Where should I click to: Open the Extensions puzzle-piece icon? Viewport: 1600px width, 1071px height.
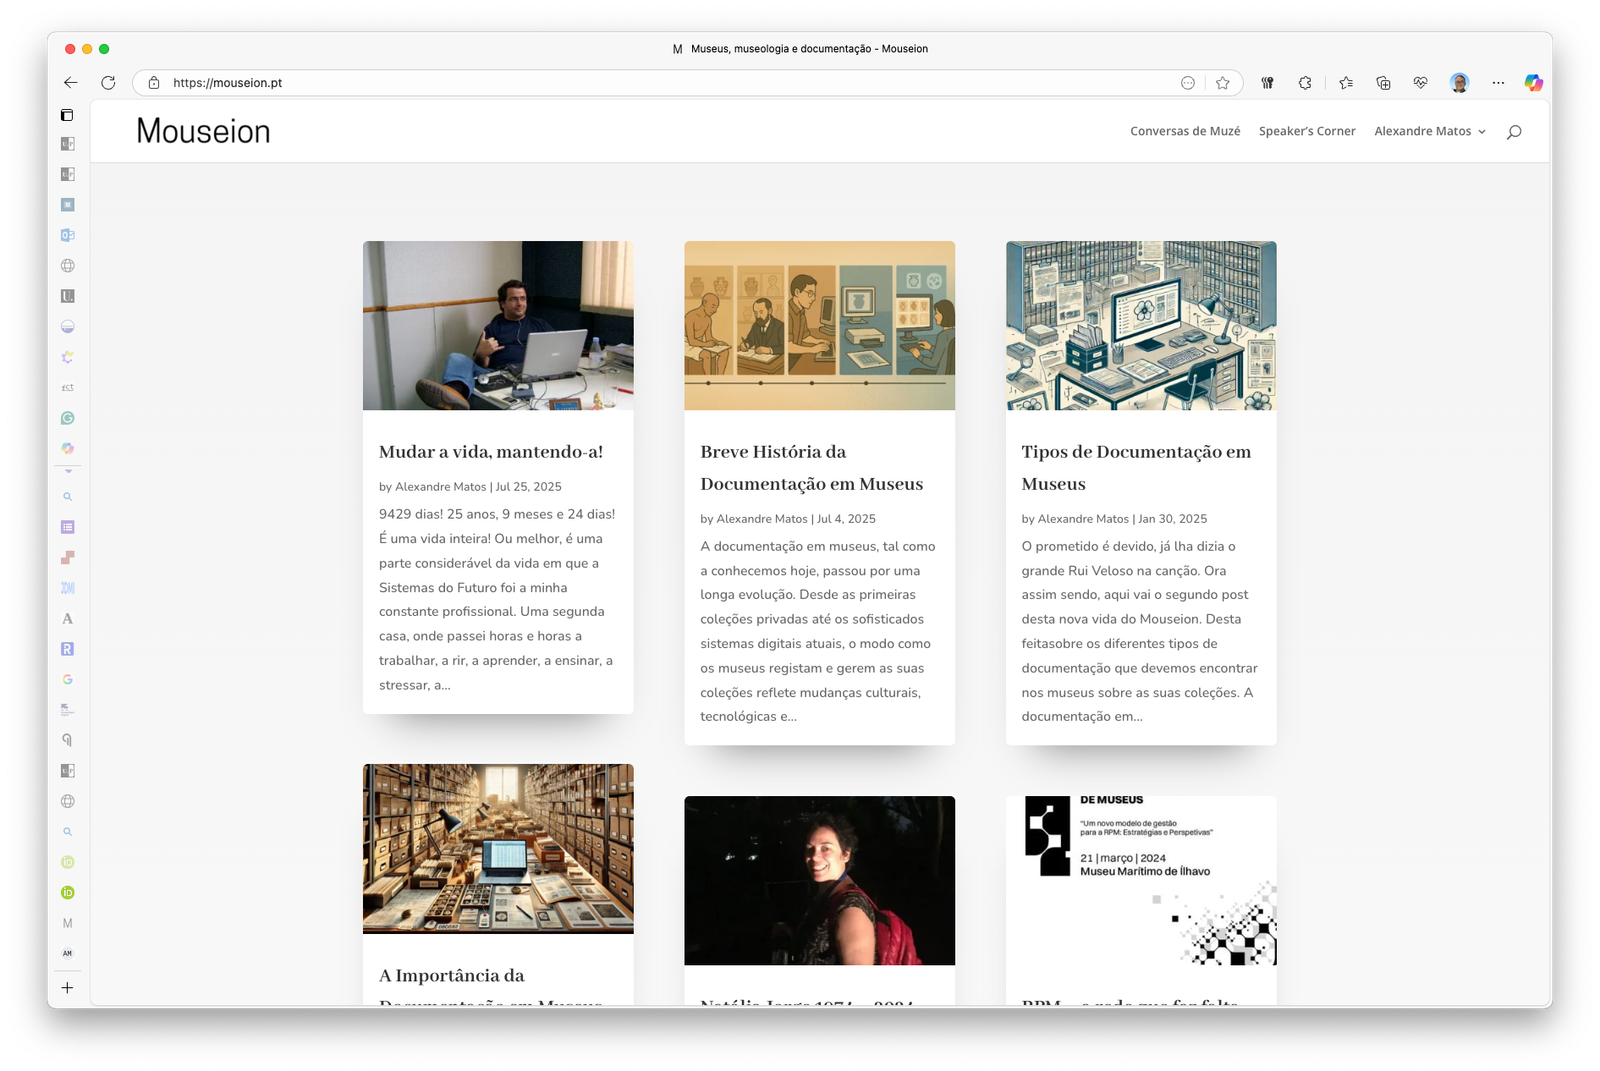coord(1304,83)
